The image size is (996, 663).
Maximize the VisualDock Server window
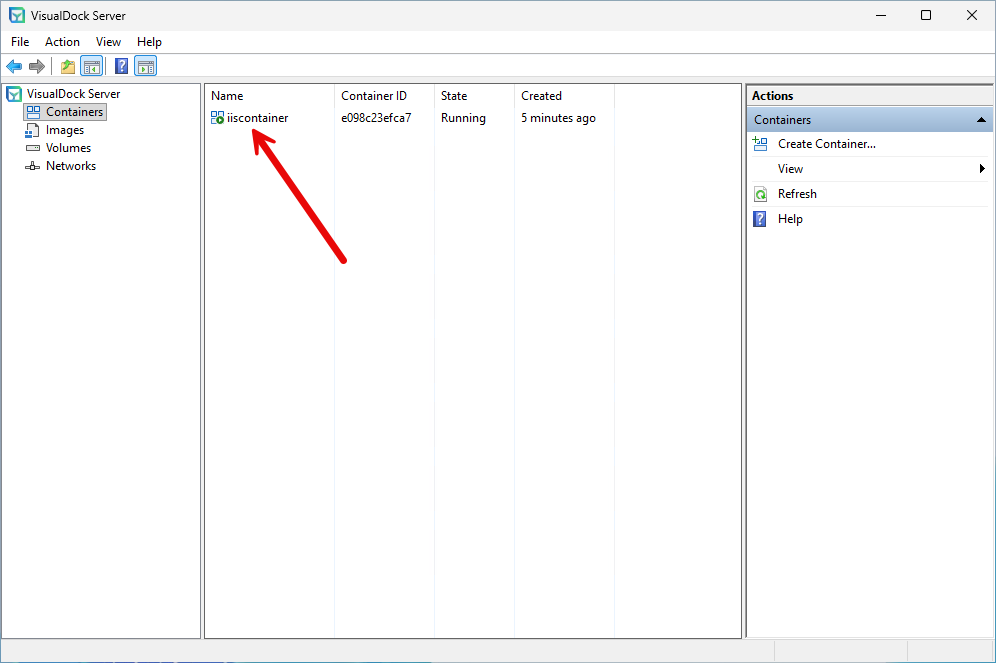coord(925,15)
